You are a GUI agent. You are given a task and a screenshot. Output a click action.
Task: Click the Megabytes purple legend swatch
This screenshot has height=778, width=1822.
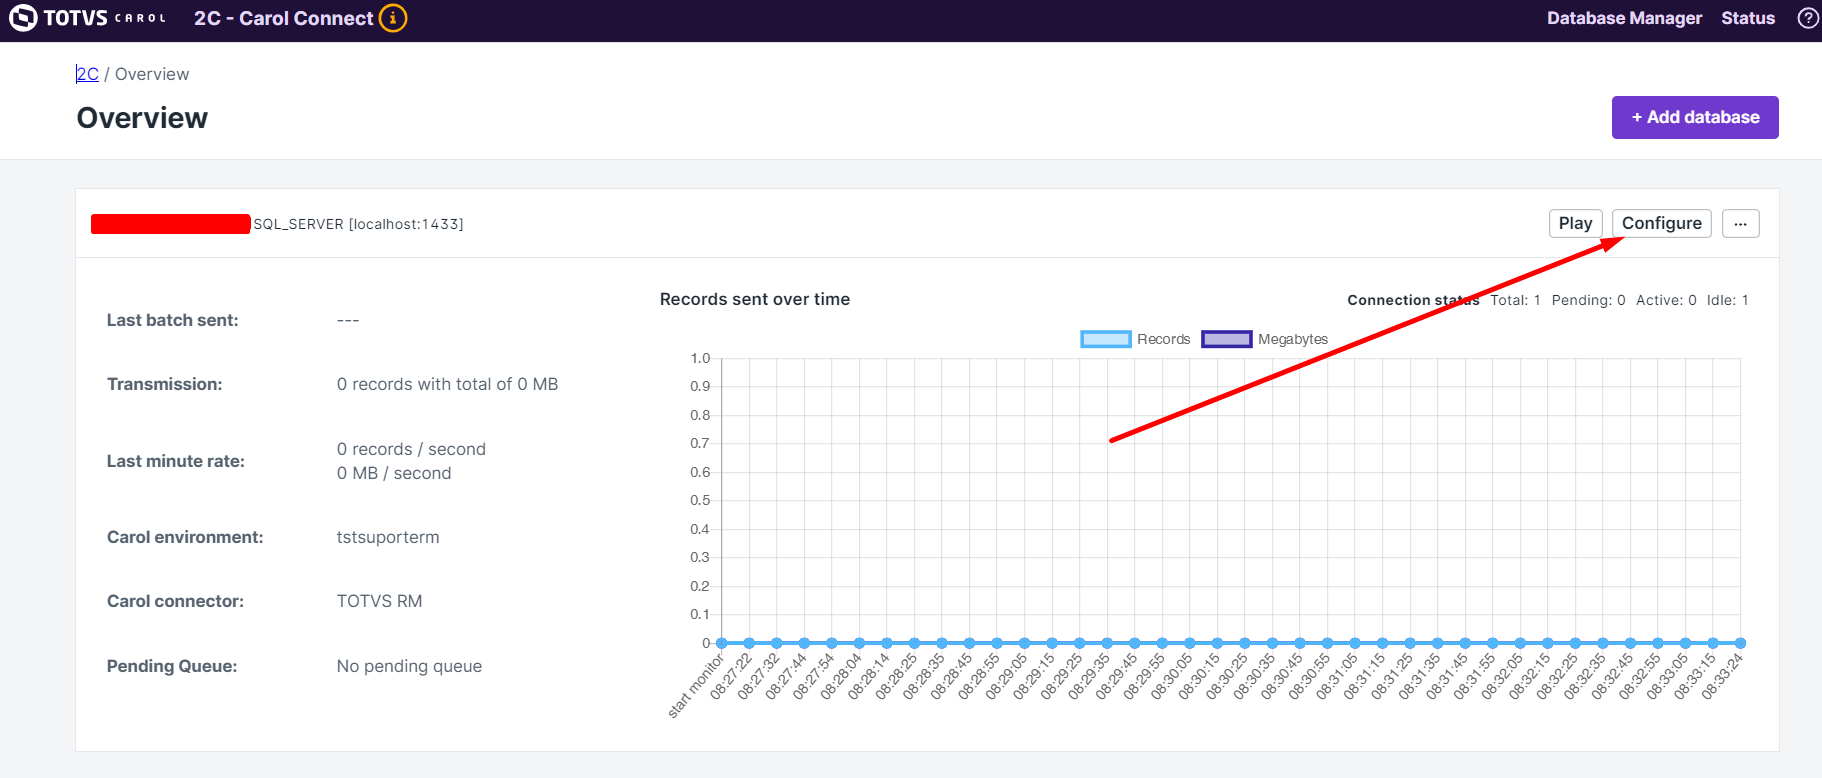tap(1226, 339)
